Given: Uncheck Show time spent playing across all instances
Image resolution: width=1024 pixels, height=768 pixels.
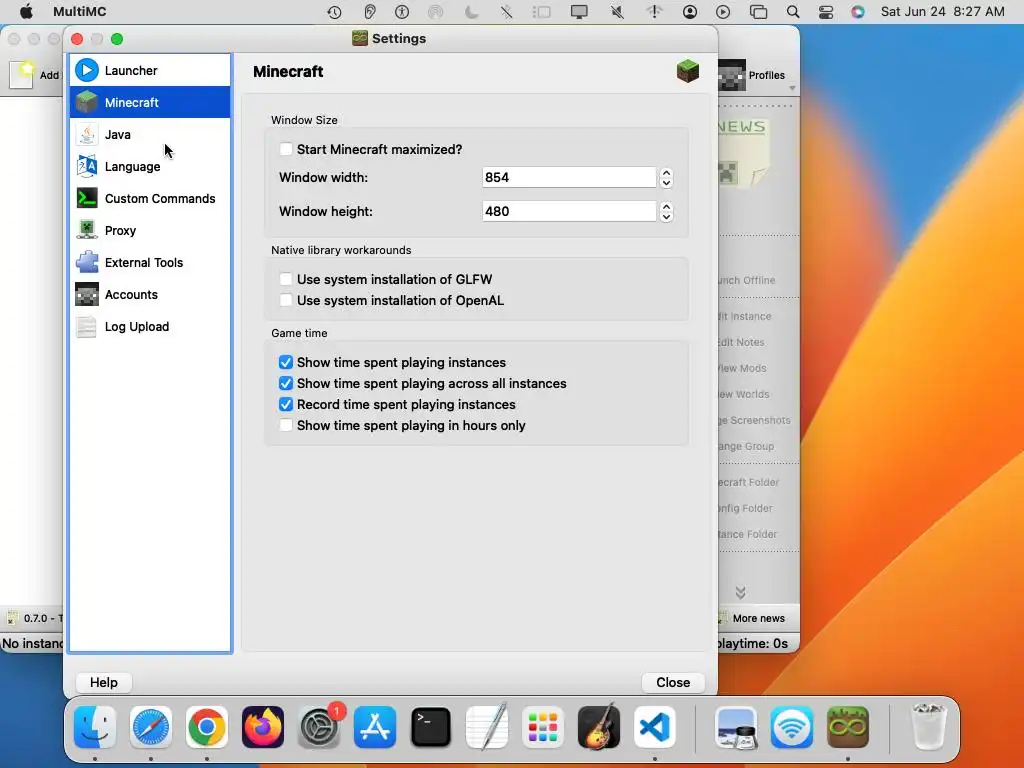Looking at the screenshot, I should pyautogui.click(x=285, y=383).
